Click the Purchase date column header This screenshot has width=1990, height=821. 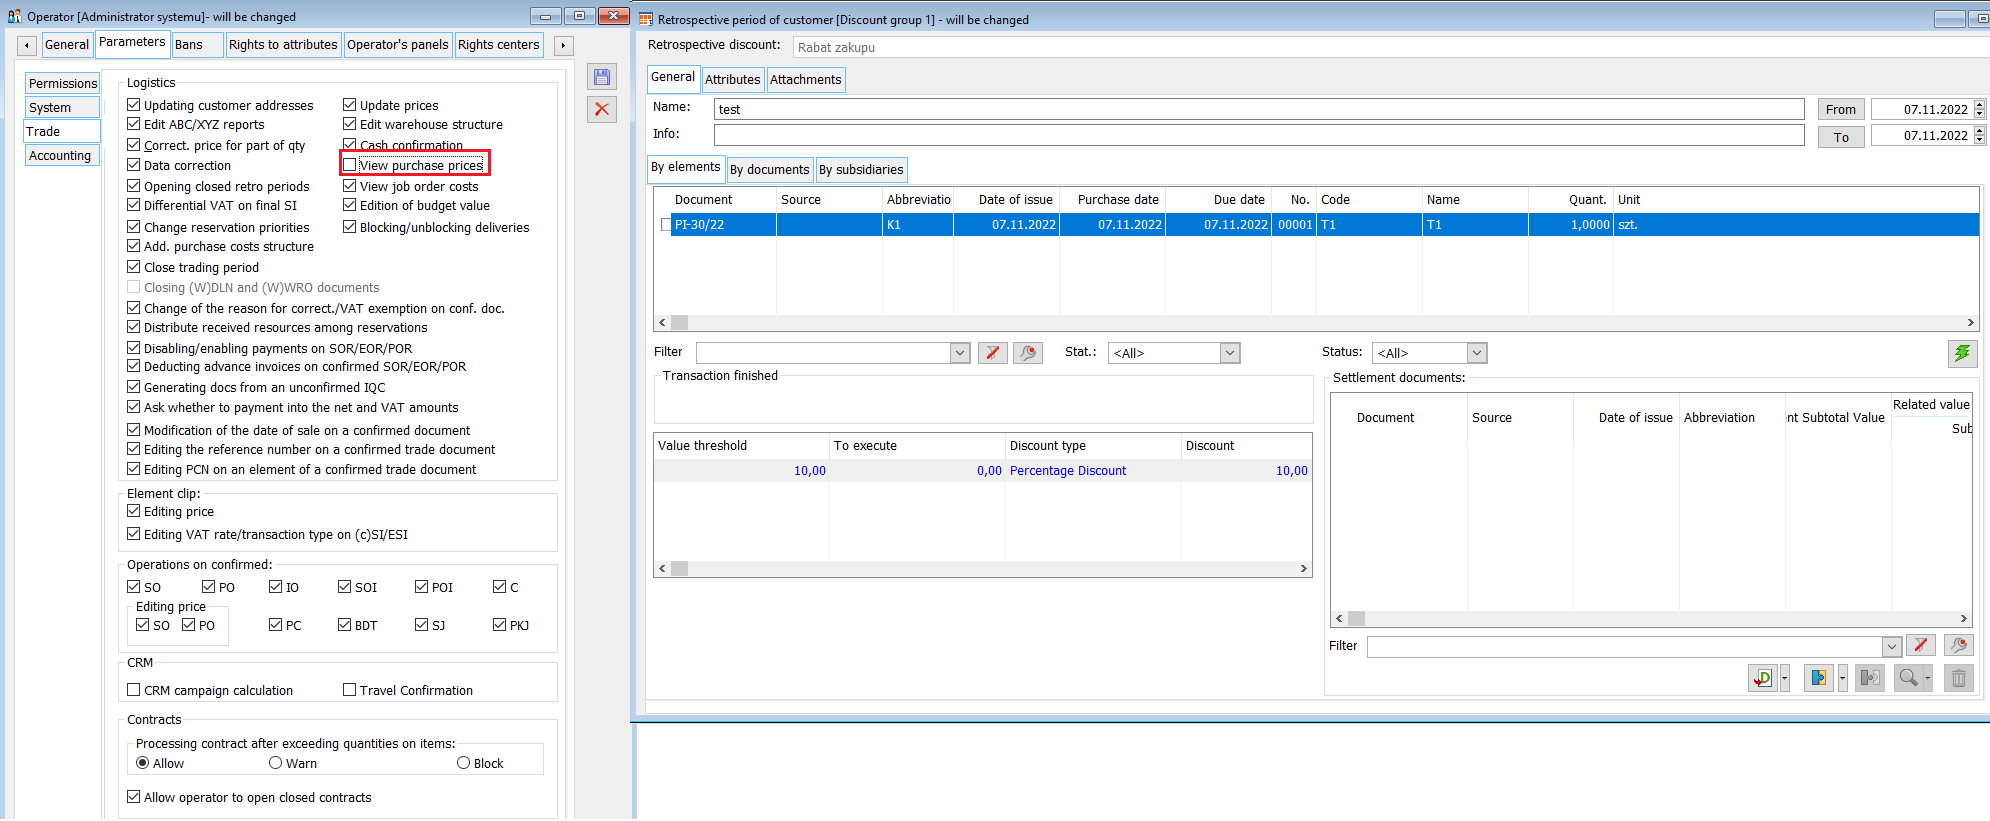click(1118, 200)
